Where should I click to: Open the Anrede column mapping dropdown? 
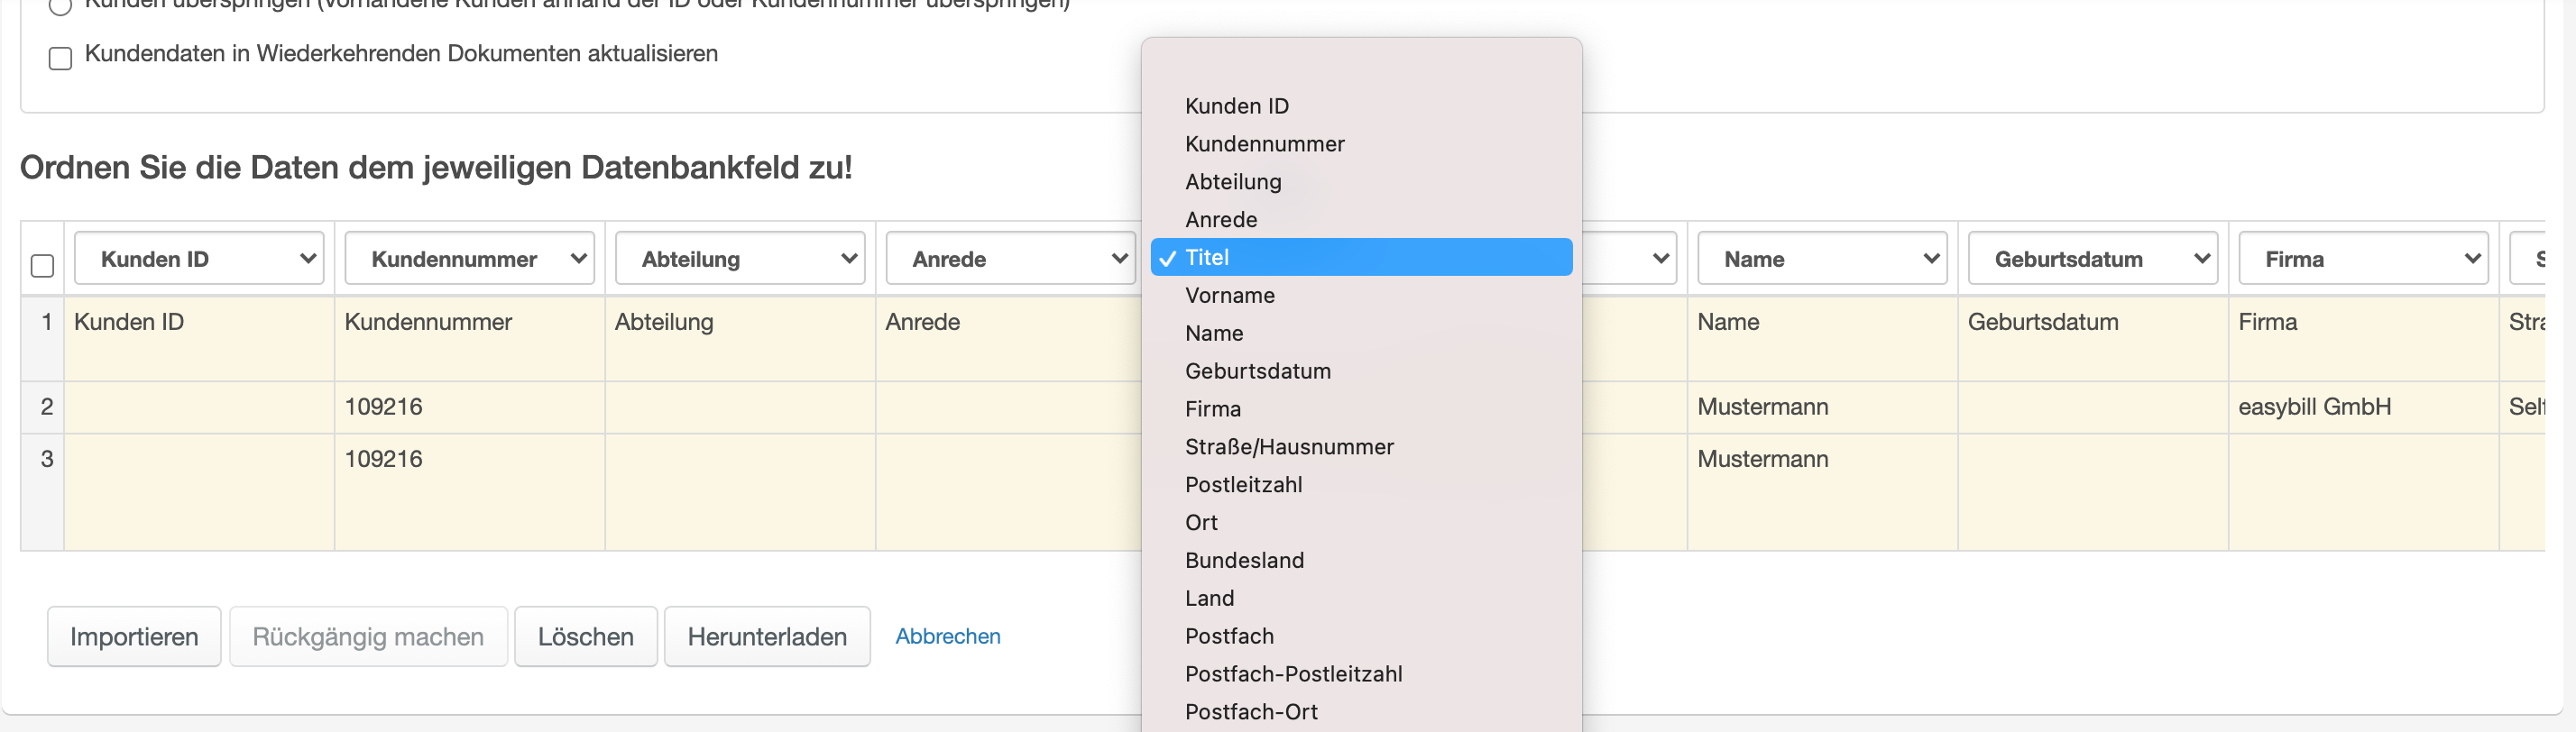1010,259
